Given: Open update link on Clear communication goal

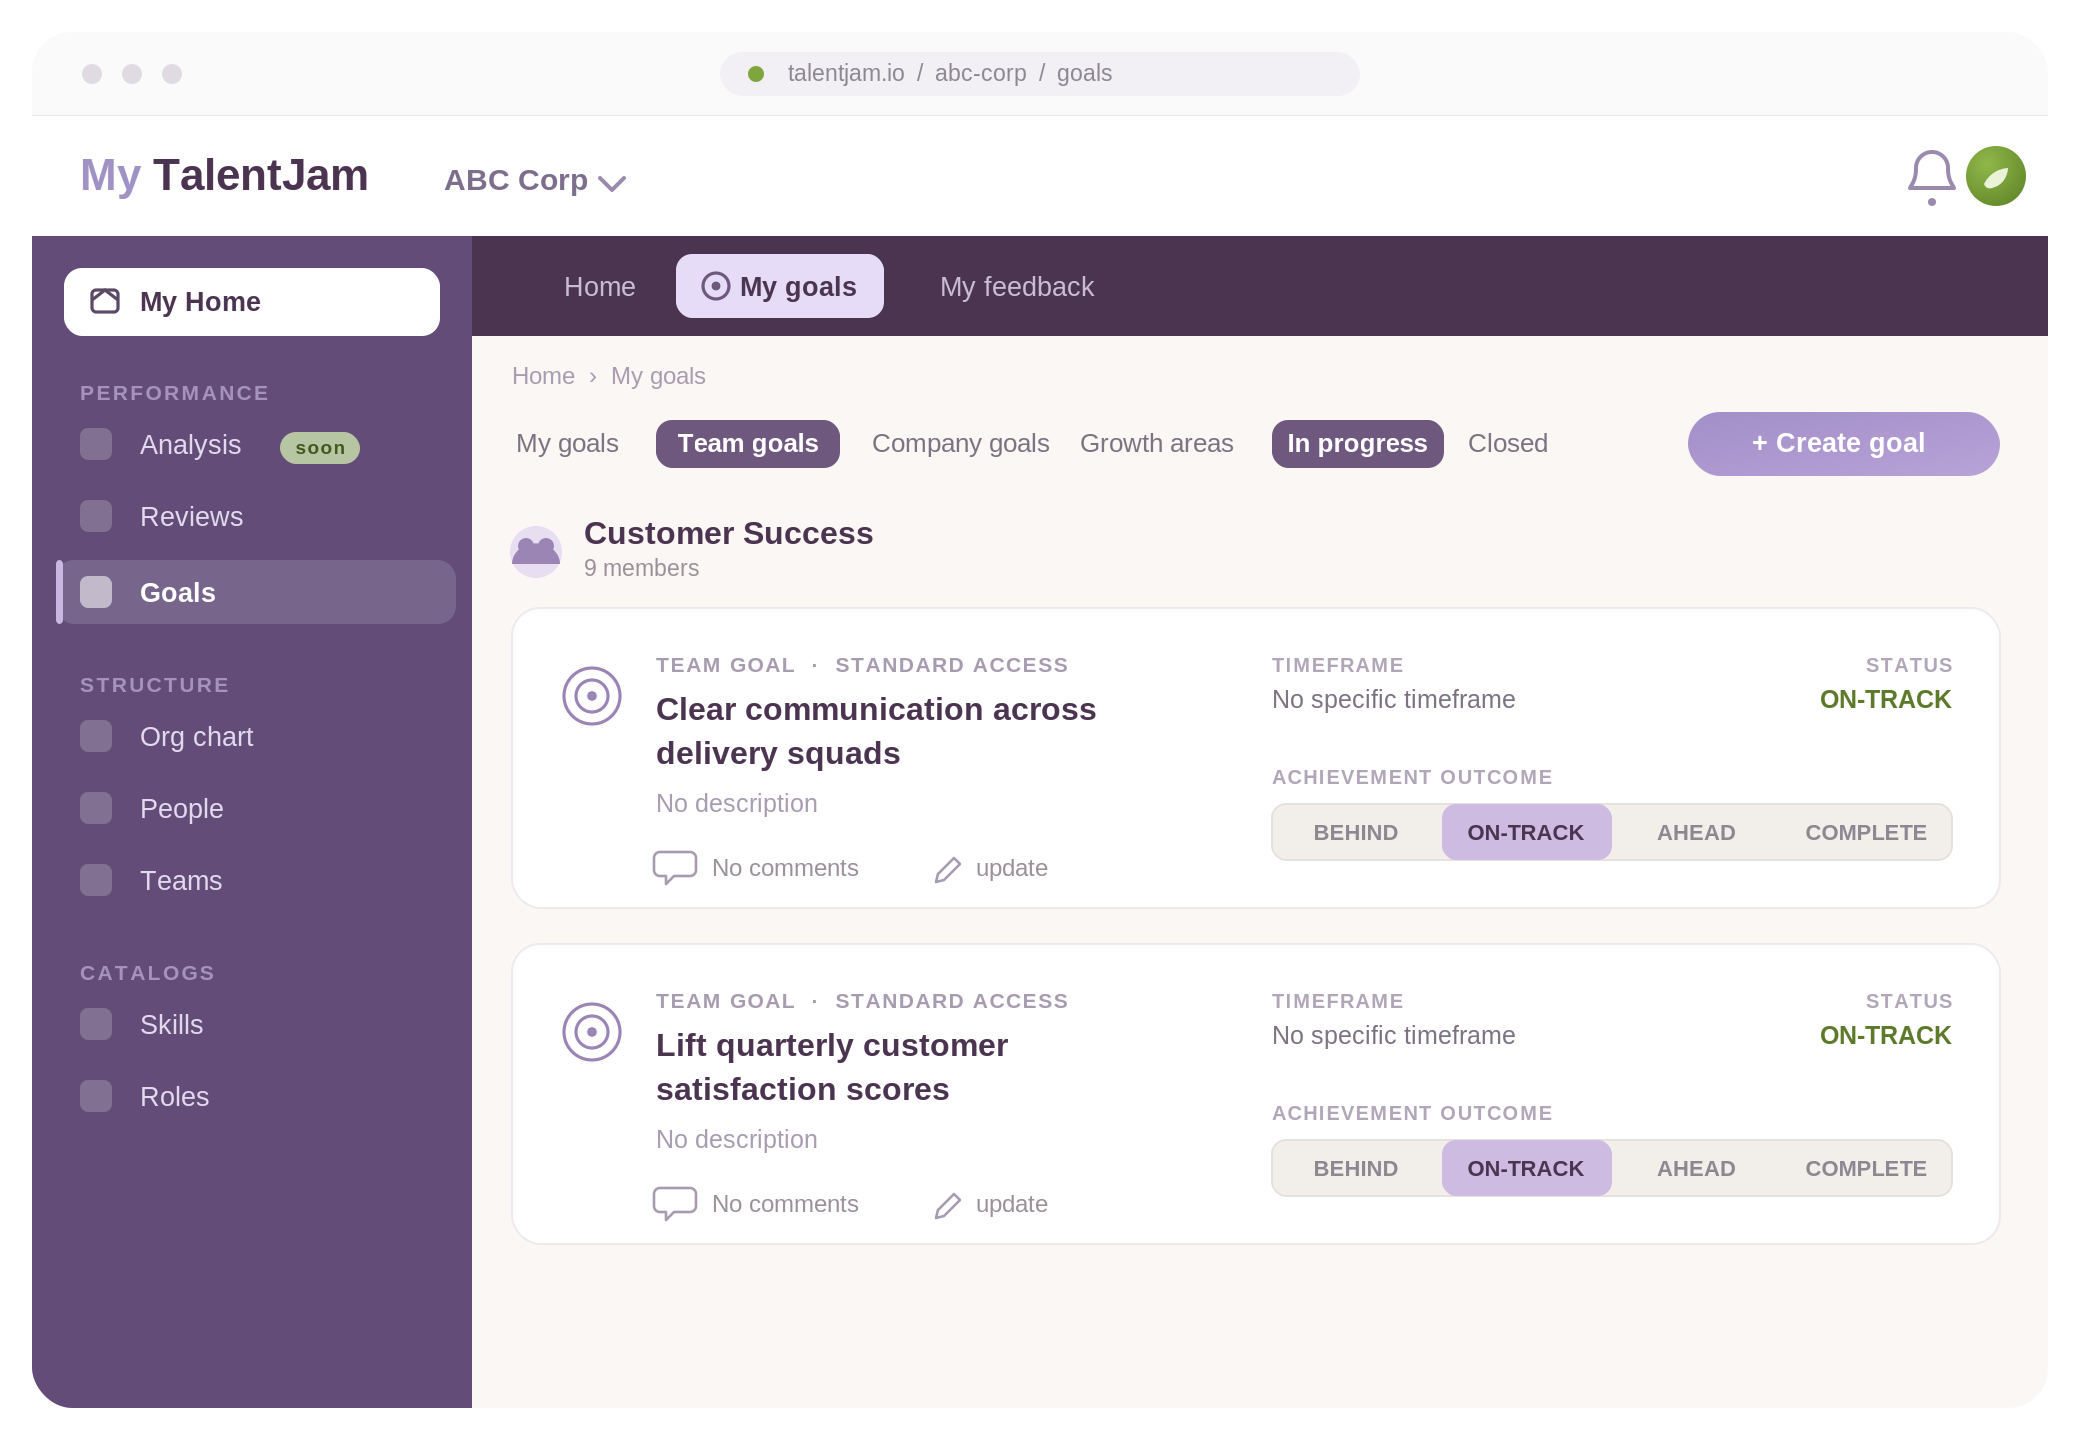Looking at the screenshot, I should (1012, 868).
